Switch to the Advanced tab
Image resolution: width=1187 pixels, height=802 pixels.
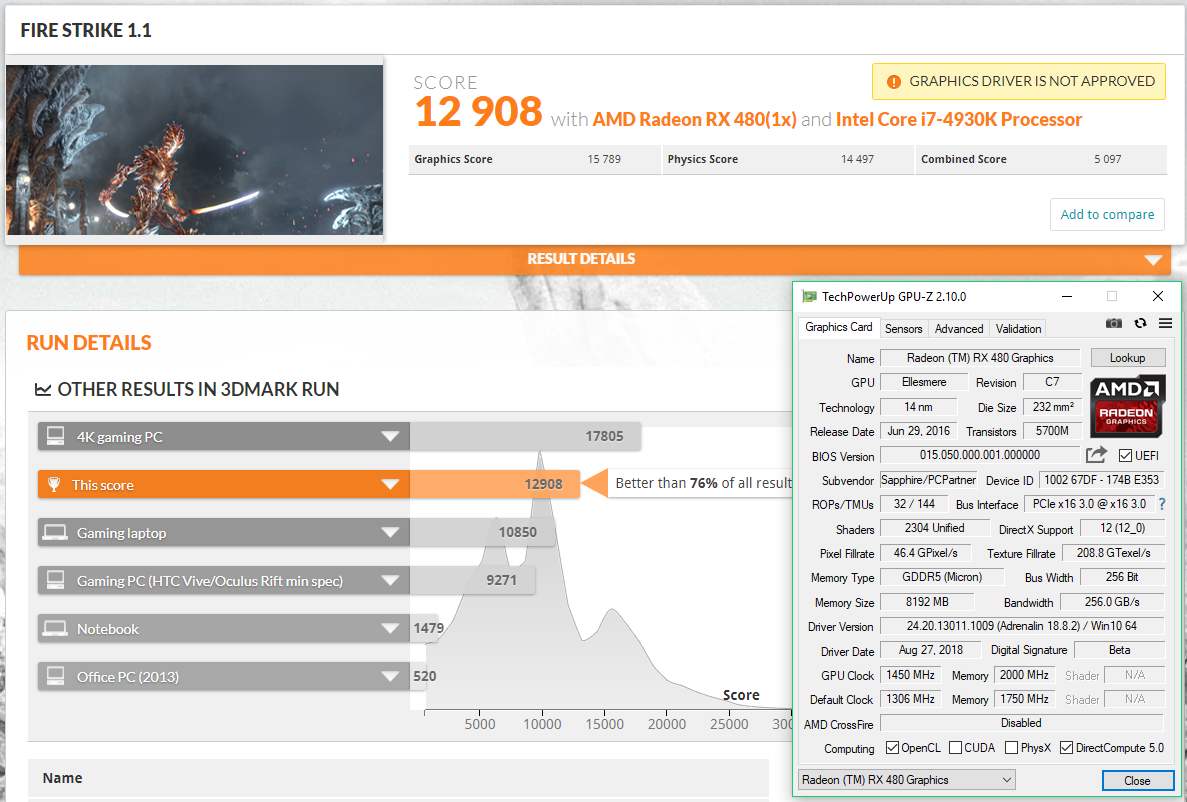pos(958,329)
